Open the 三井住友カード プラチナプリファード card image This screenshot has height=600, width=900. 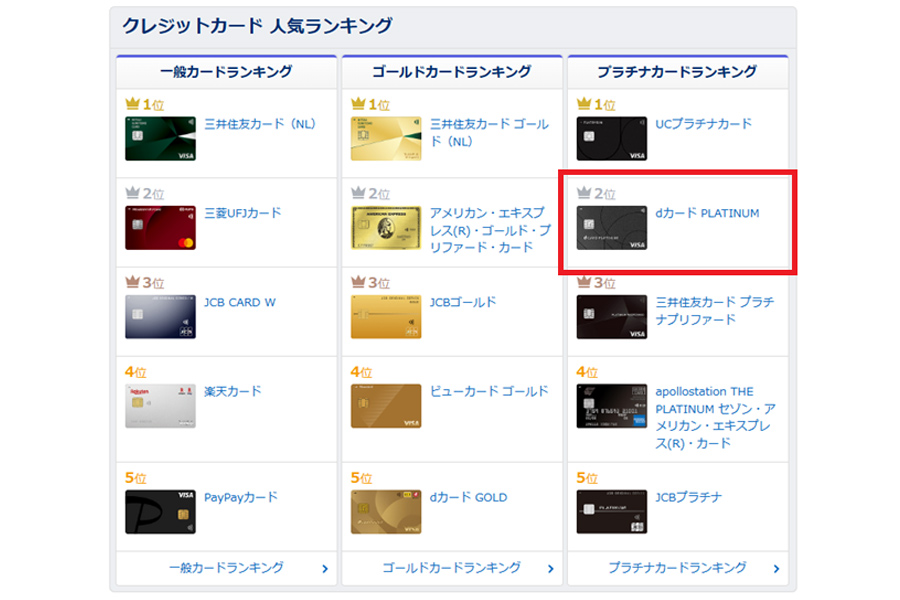pyautogui.click(x=612, y=316)
